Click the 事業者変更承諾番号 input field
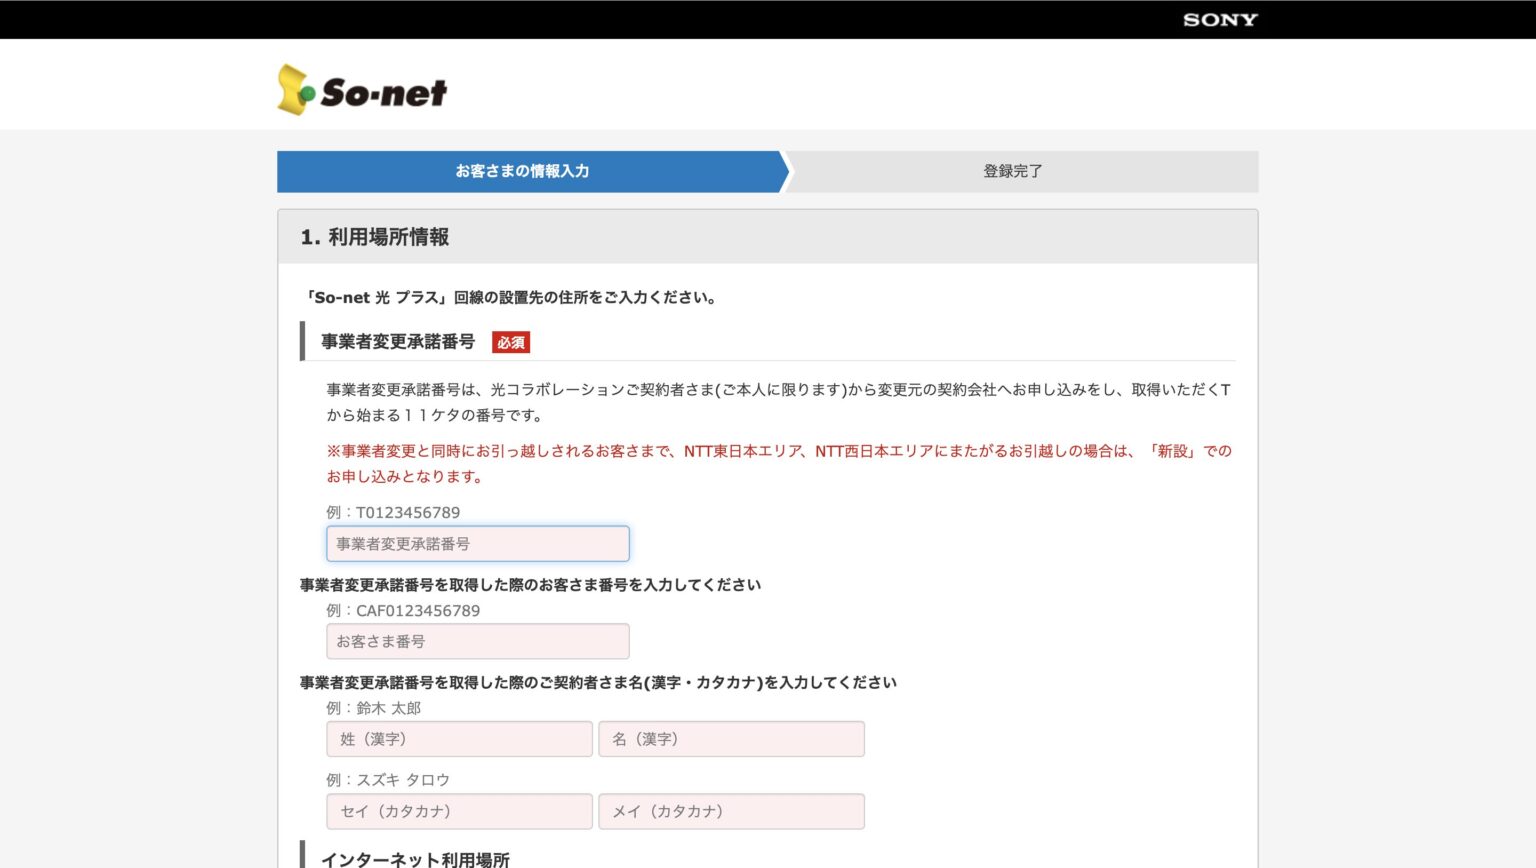Screen dimensions: 1536x868 click(x=477, y=543)
